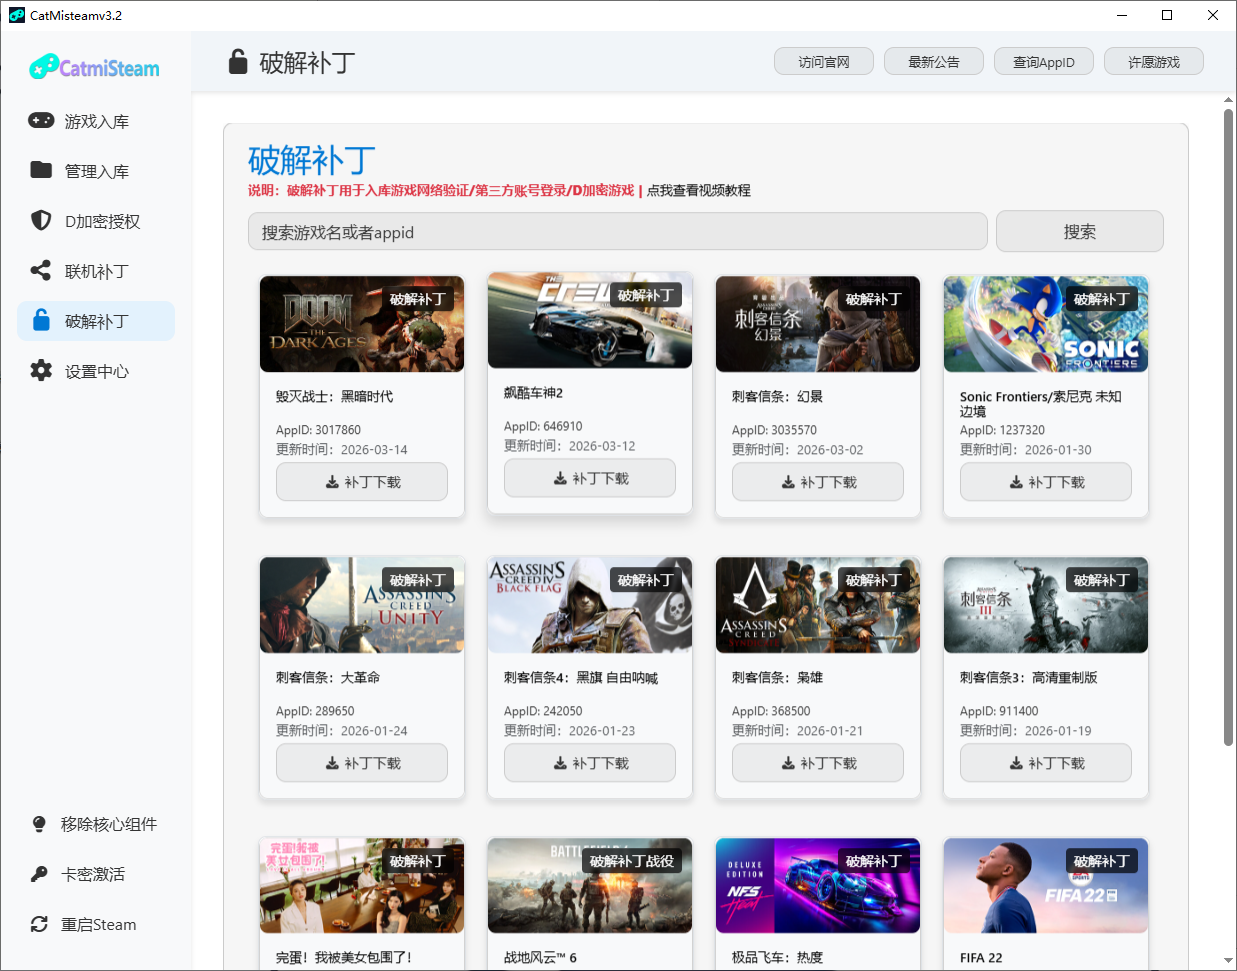The height and width of the screenshot is (971, 1237).
Task: Switch to the 联机补丁 section
Action: click(96, 271)
